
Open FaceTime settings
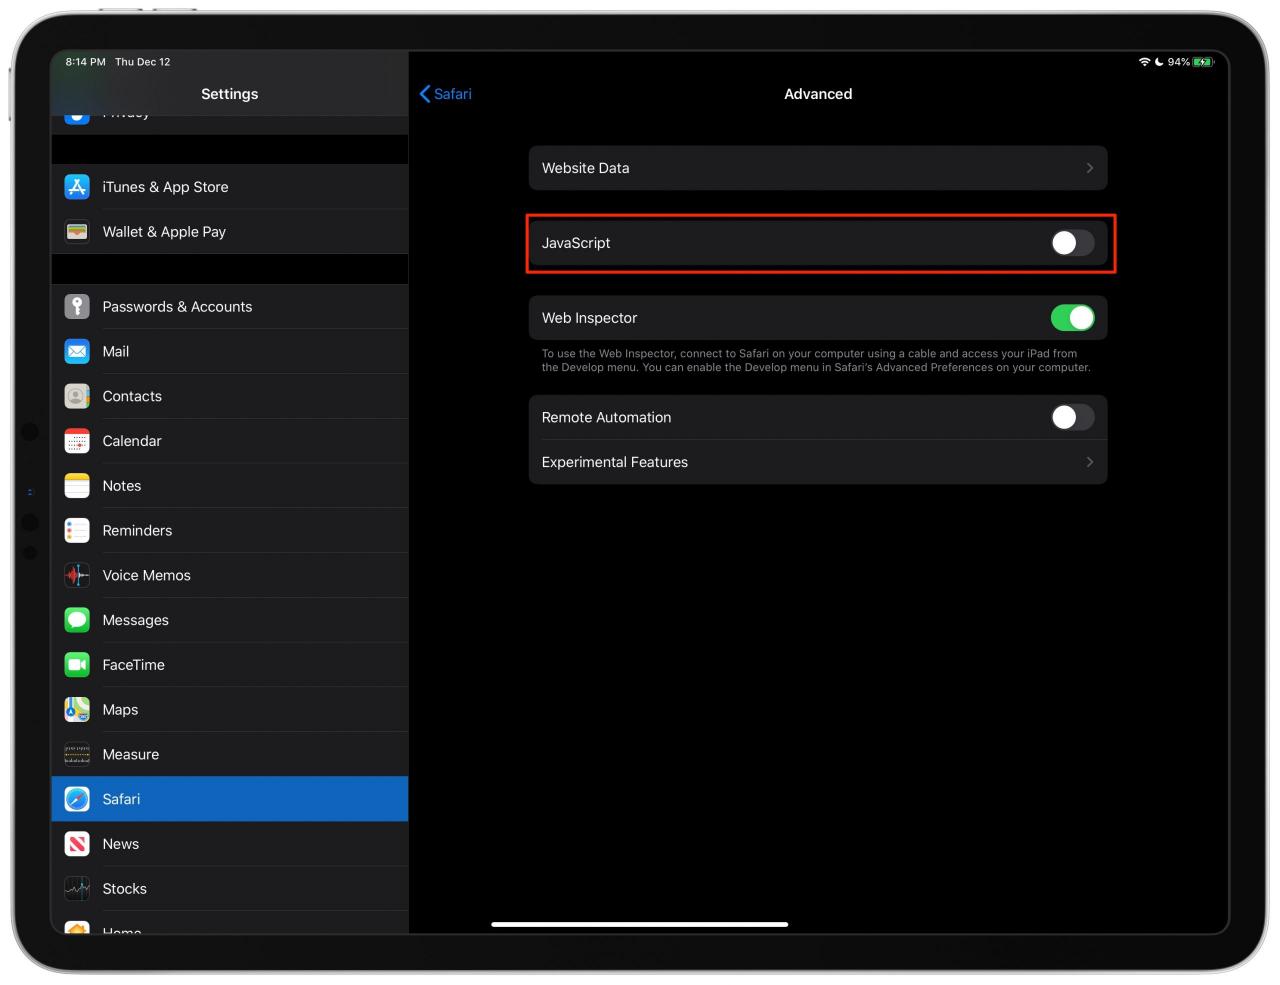230,665
